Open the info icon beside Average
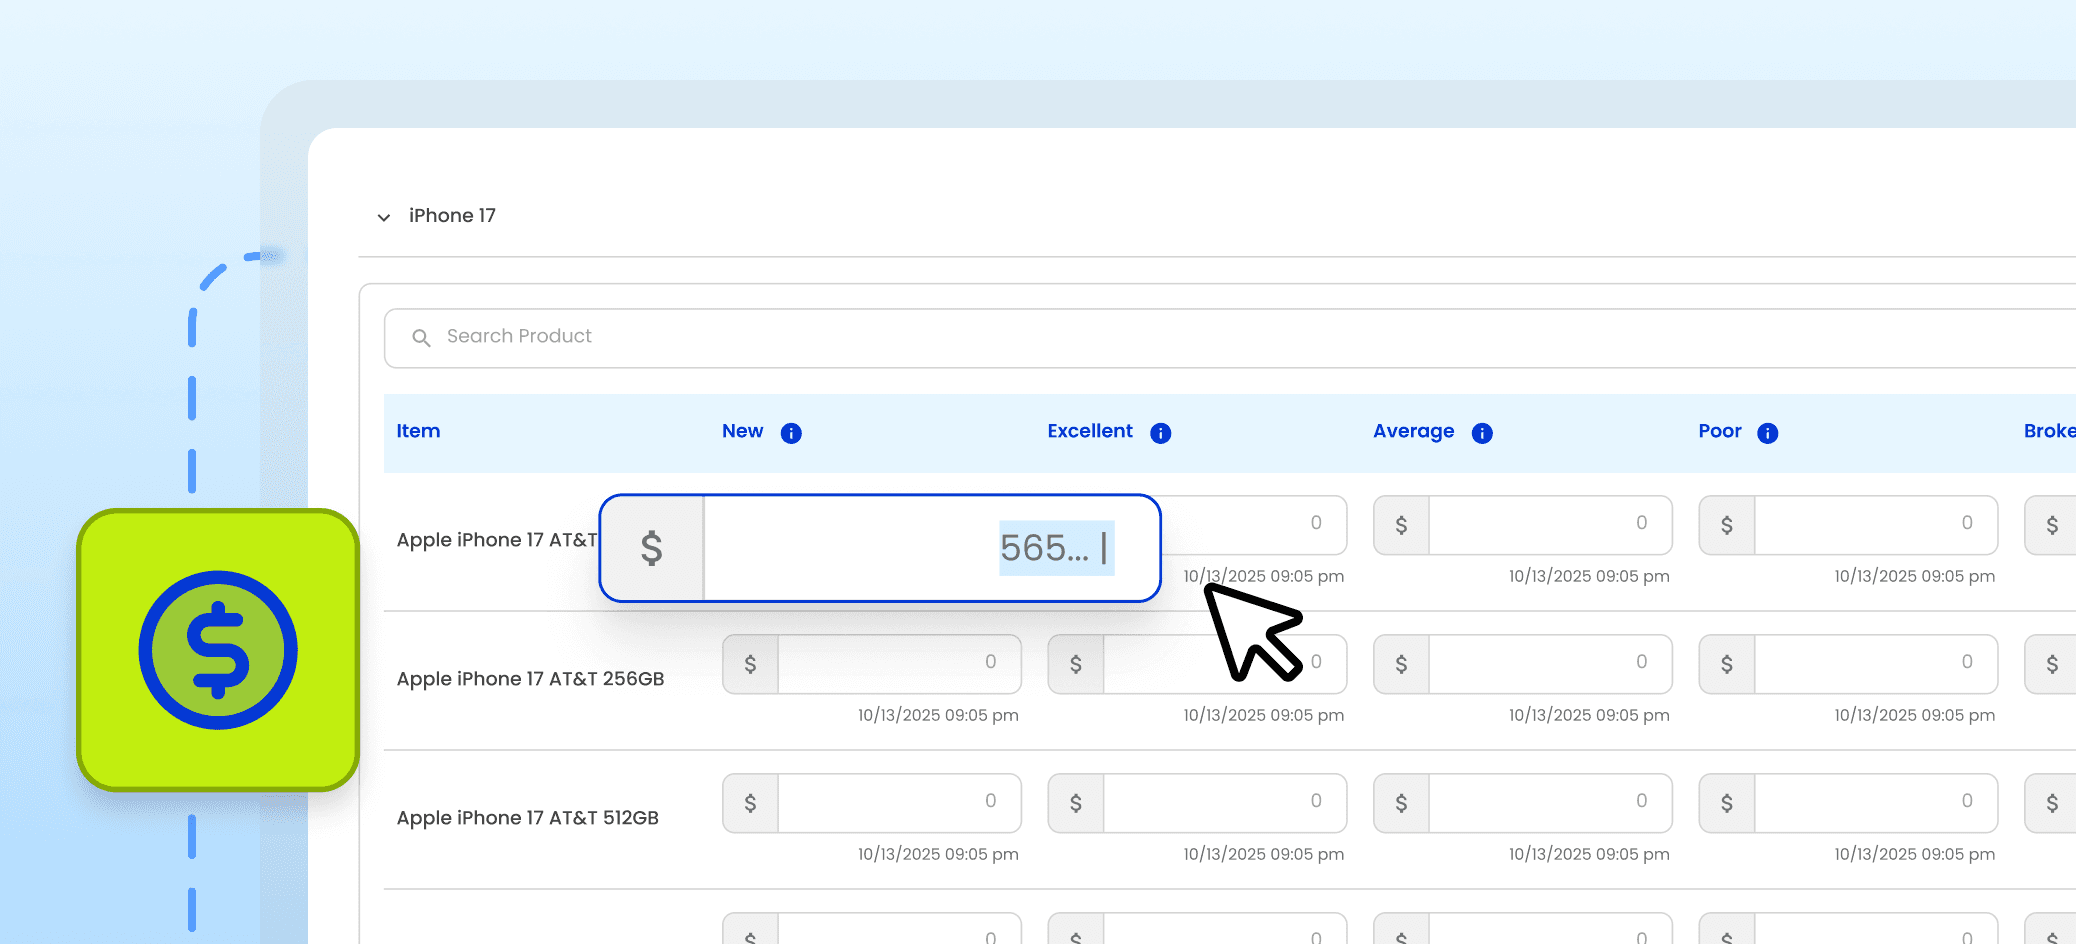Screen dimensions: 2076x944 tap(1482, 433)
